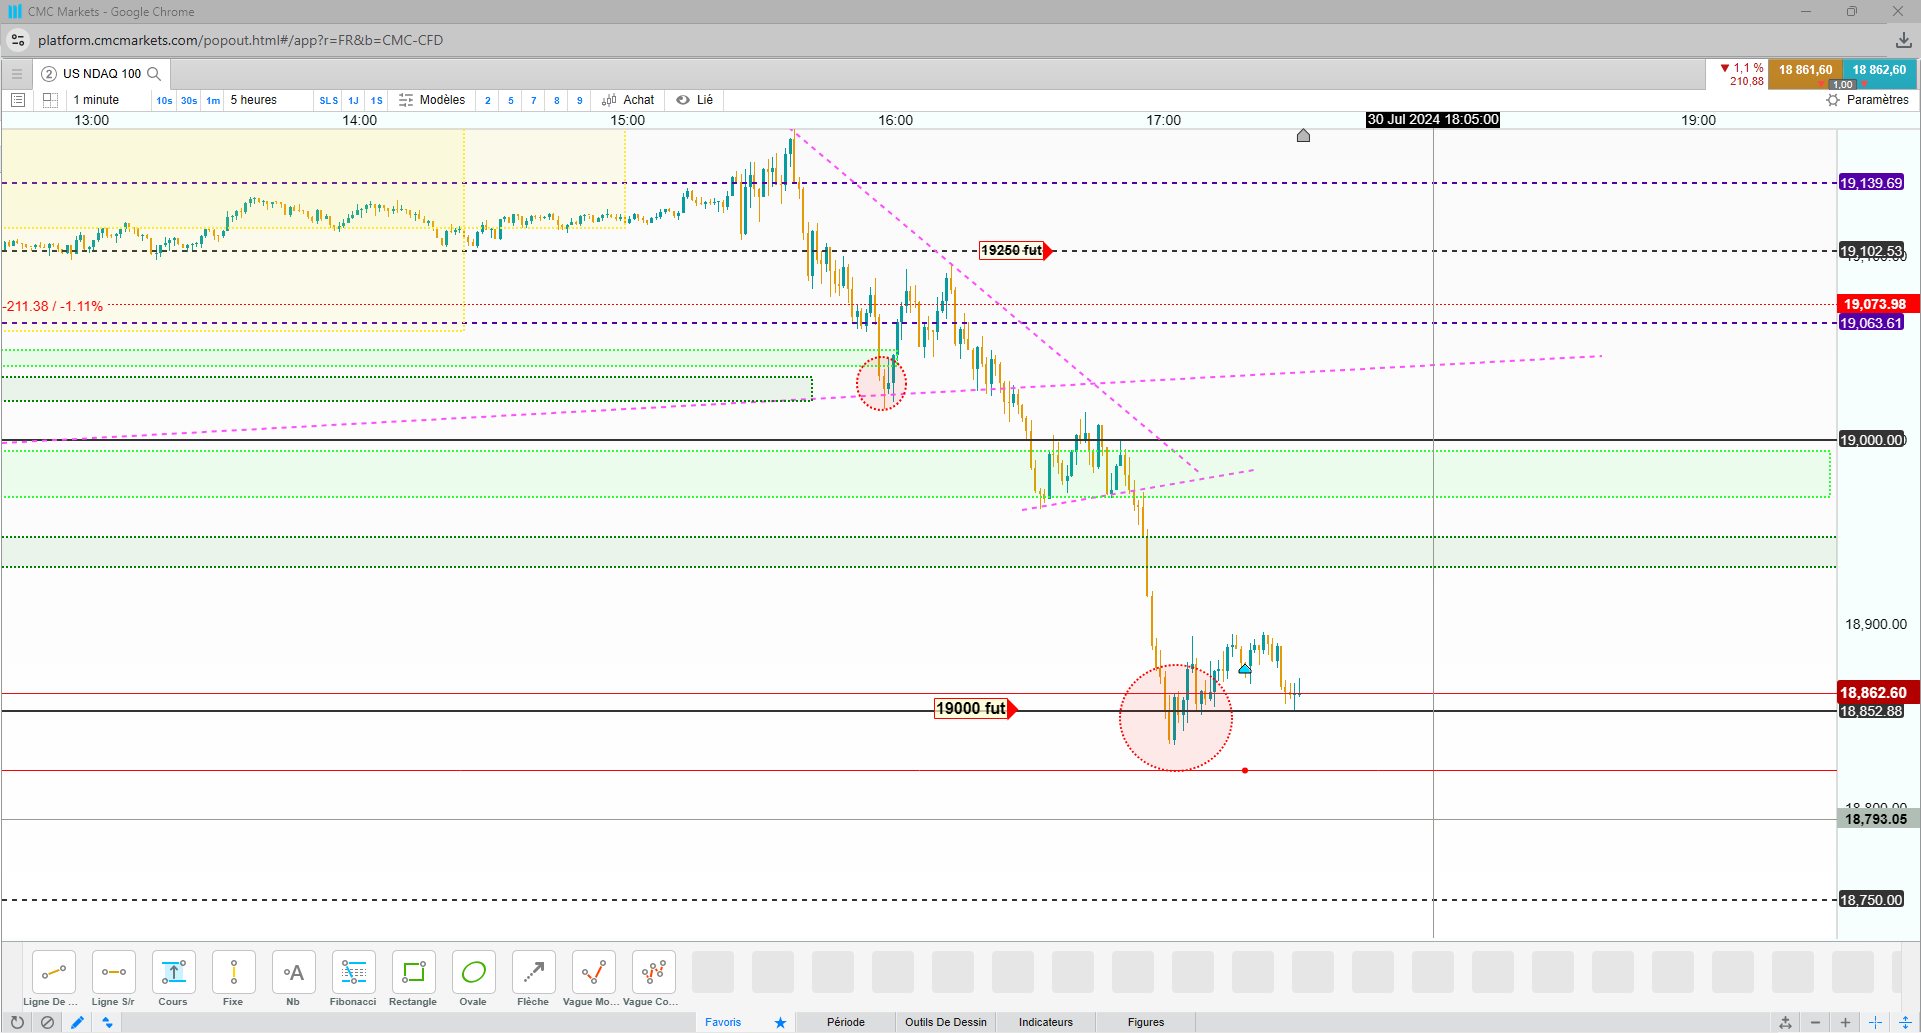This screenshot has width=1921, height=1033.
Task: Open the Achat price type dropdown
Action: point(628,100)
